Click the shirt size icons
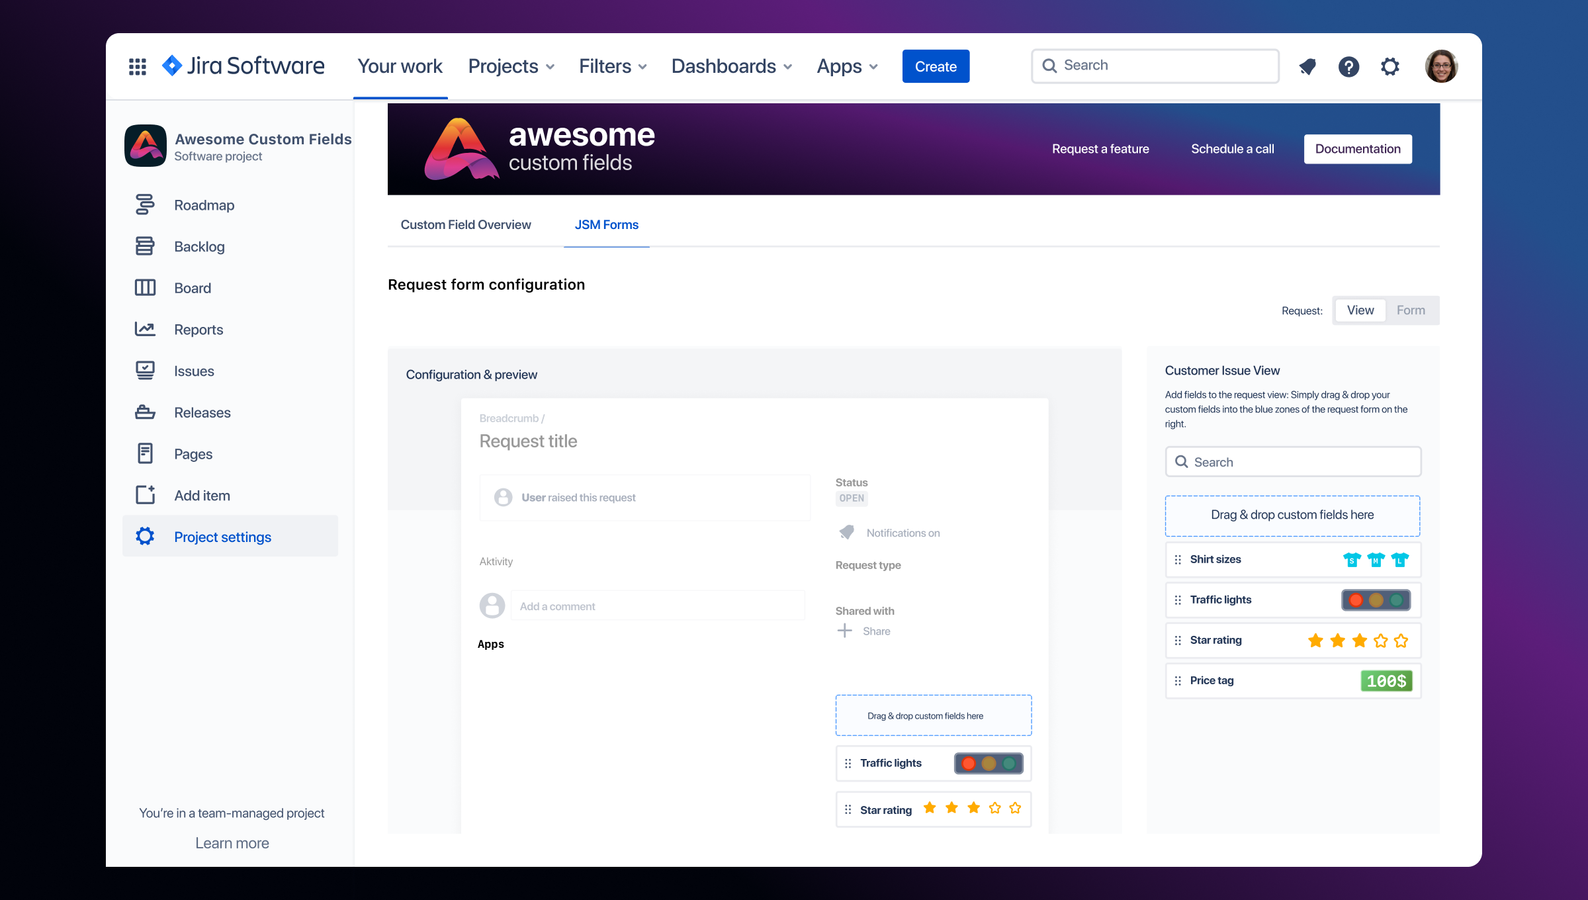 click(1376, 560)
